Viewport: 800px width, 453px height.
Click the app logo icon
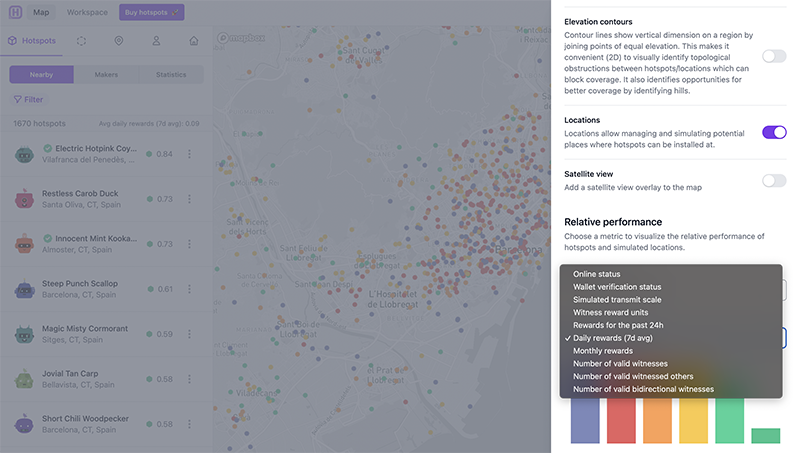point(14,13)
